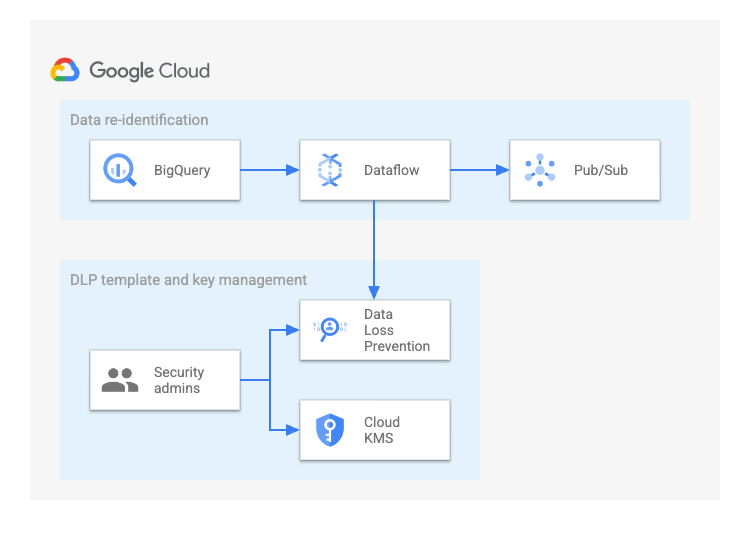Image resolution: width=750 pixels, height=540 pixels.
Task: Click the Dataflow hexagon icon
Action: 330,170
